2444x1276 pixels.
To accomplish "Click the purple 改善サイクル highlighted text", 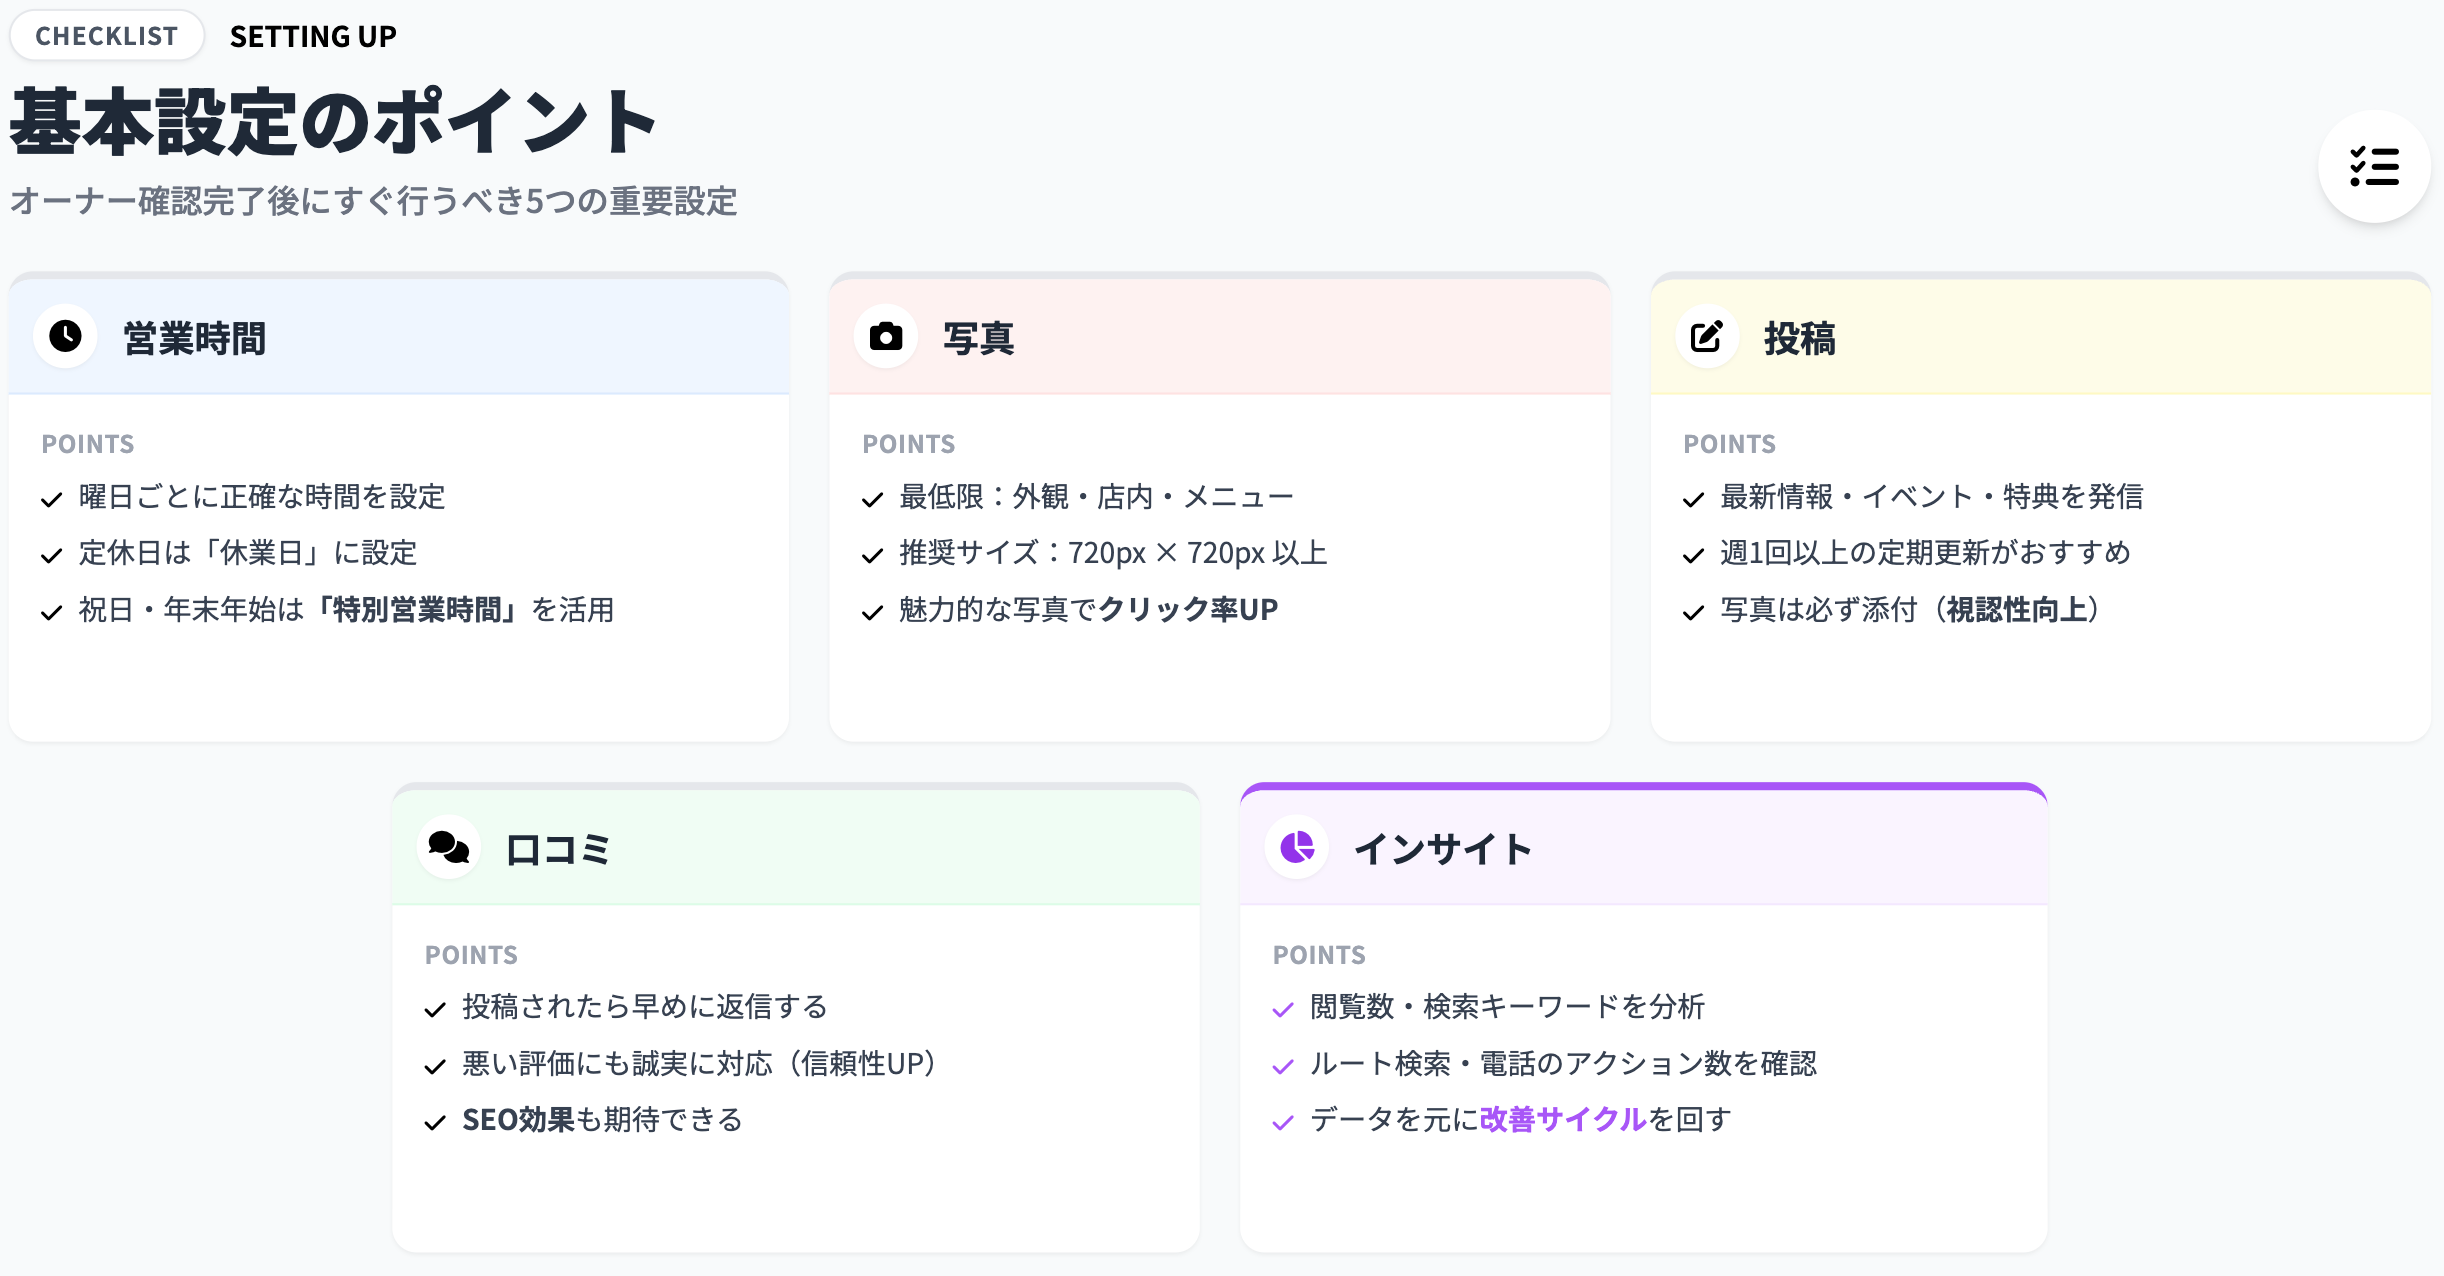I will pos(1562,1119).
